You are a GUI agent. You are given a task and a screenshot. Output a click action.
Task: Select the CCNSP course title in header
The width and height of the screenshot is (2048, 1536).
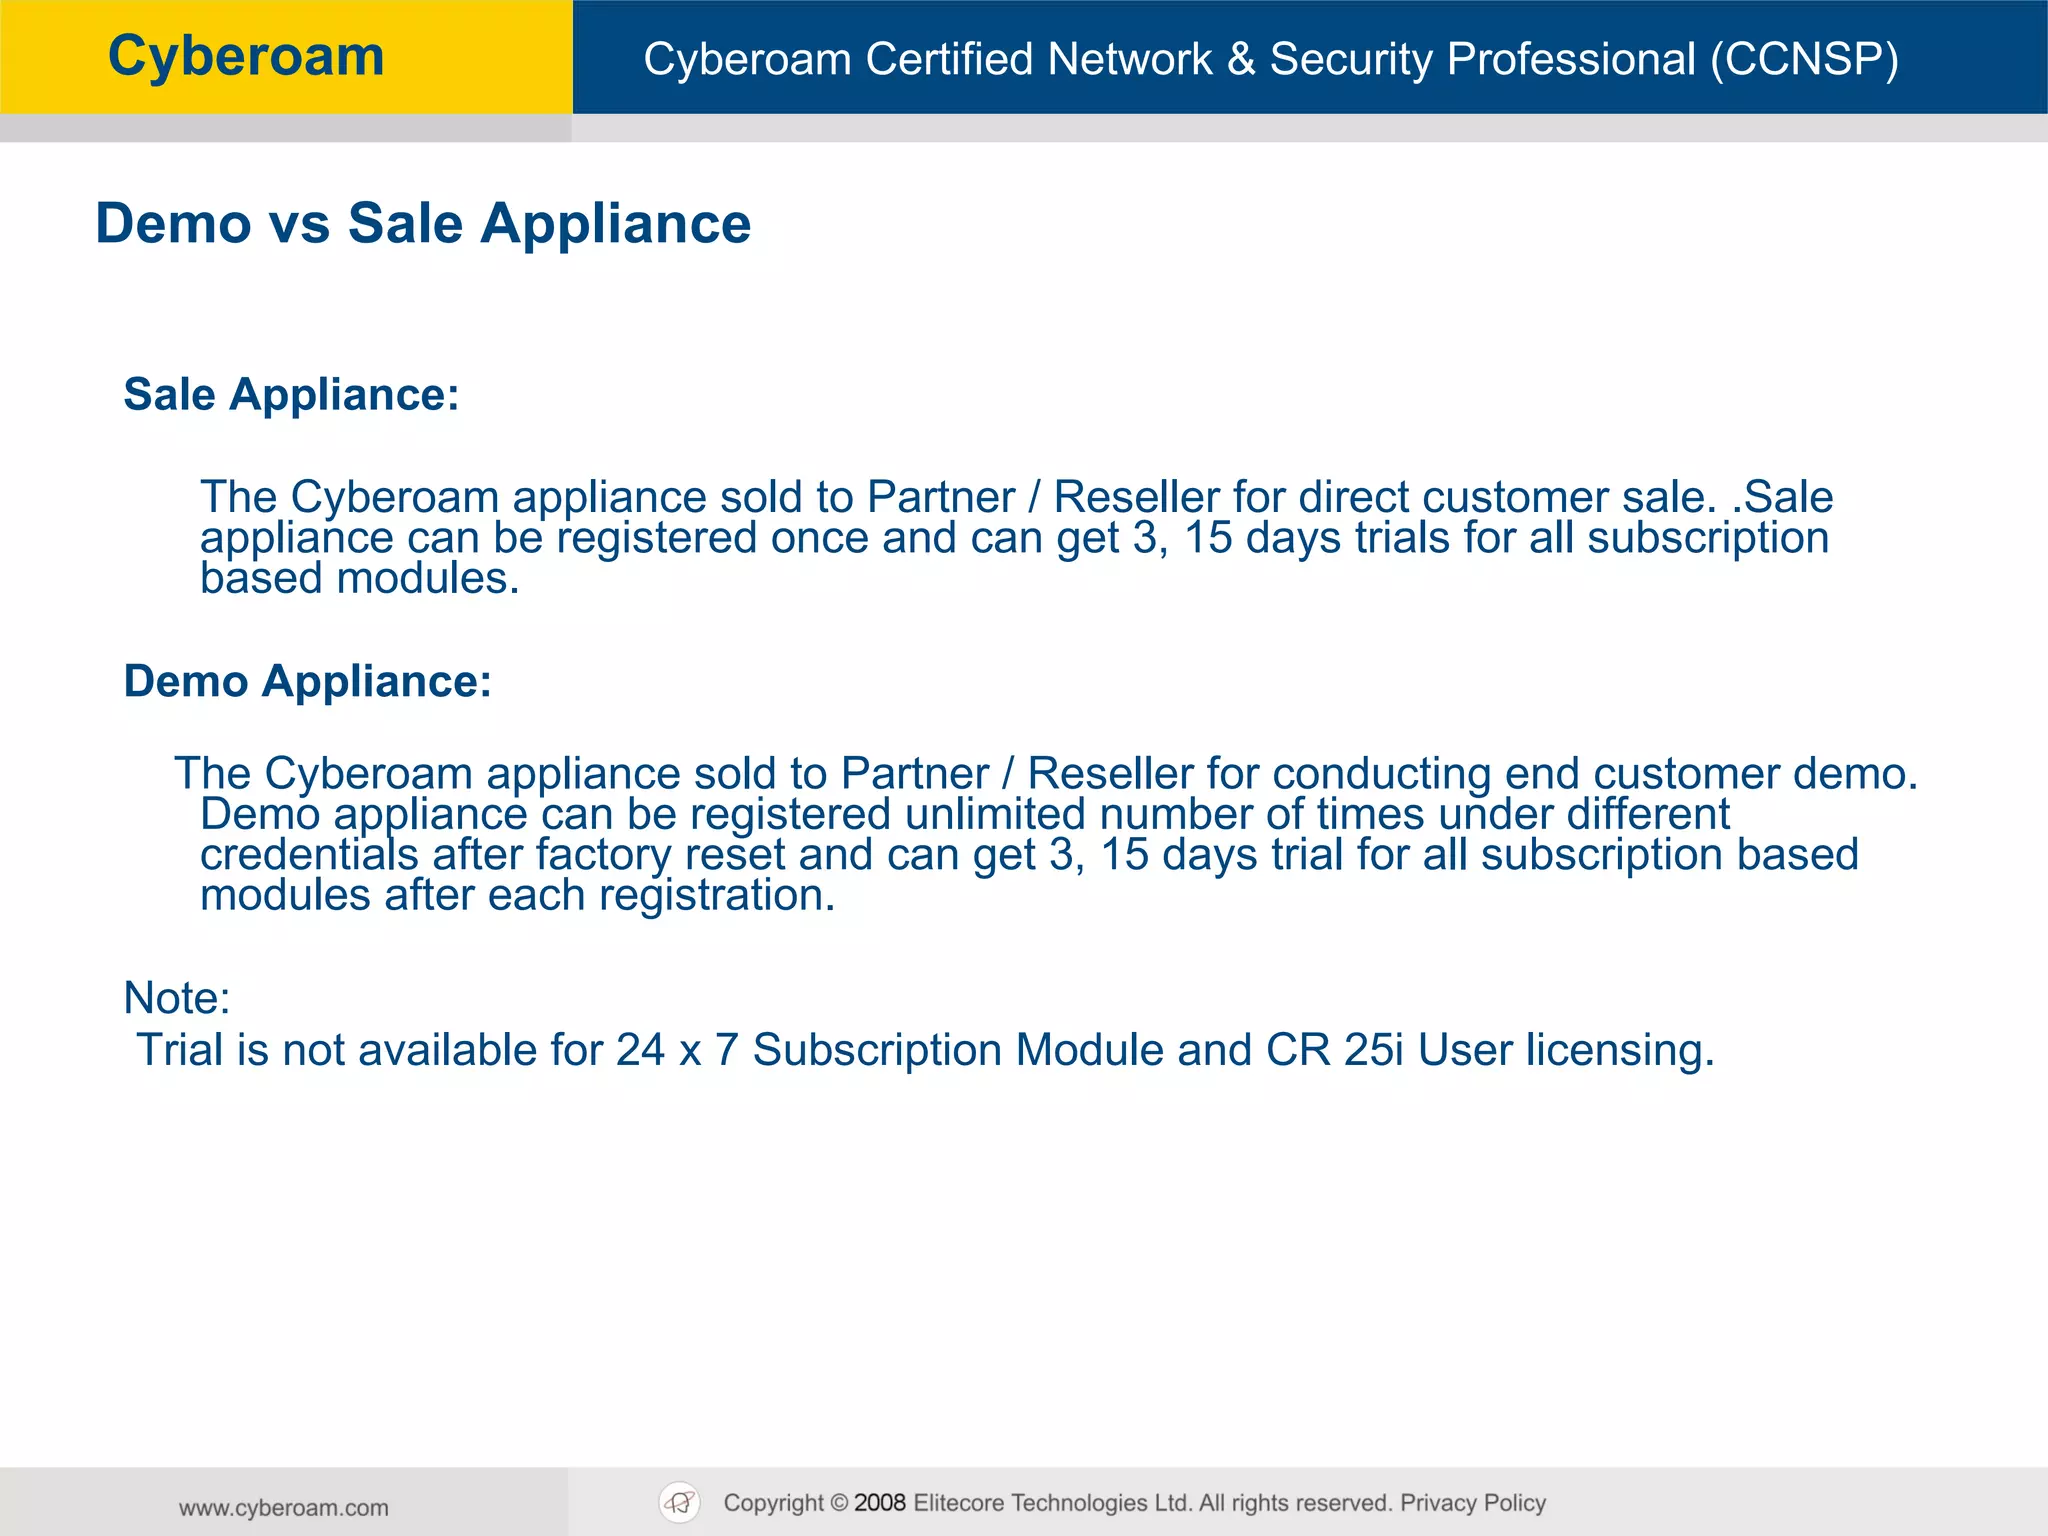[1270, 59]
